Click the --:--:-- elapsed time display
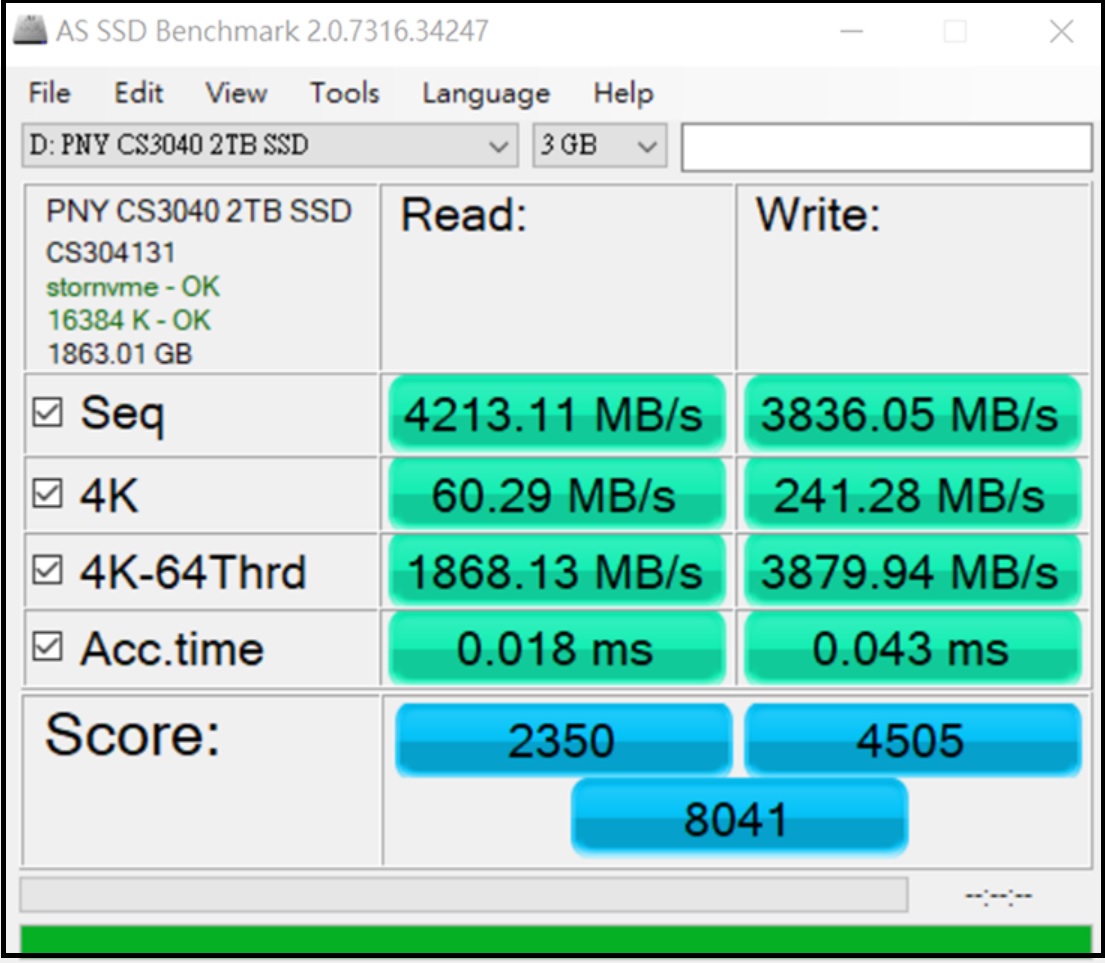This screenshot has width=1105, height=963. (999, 896)
